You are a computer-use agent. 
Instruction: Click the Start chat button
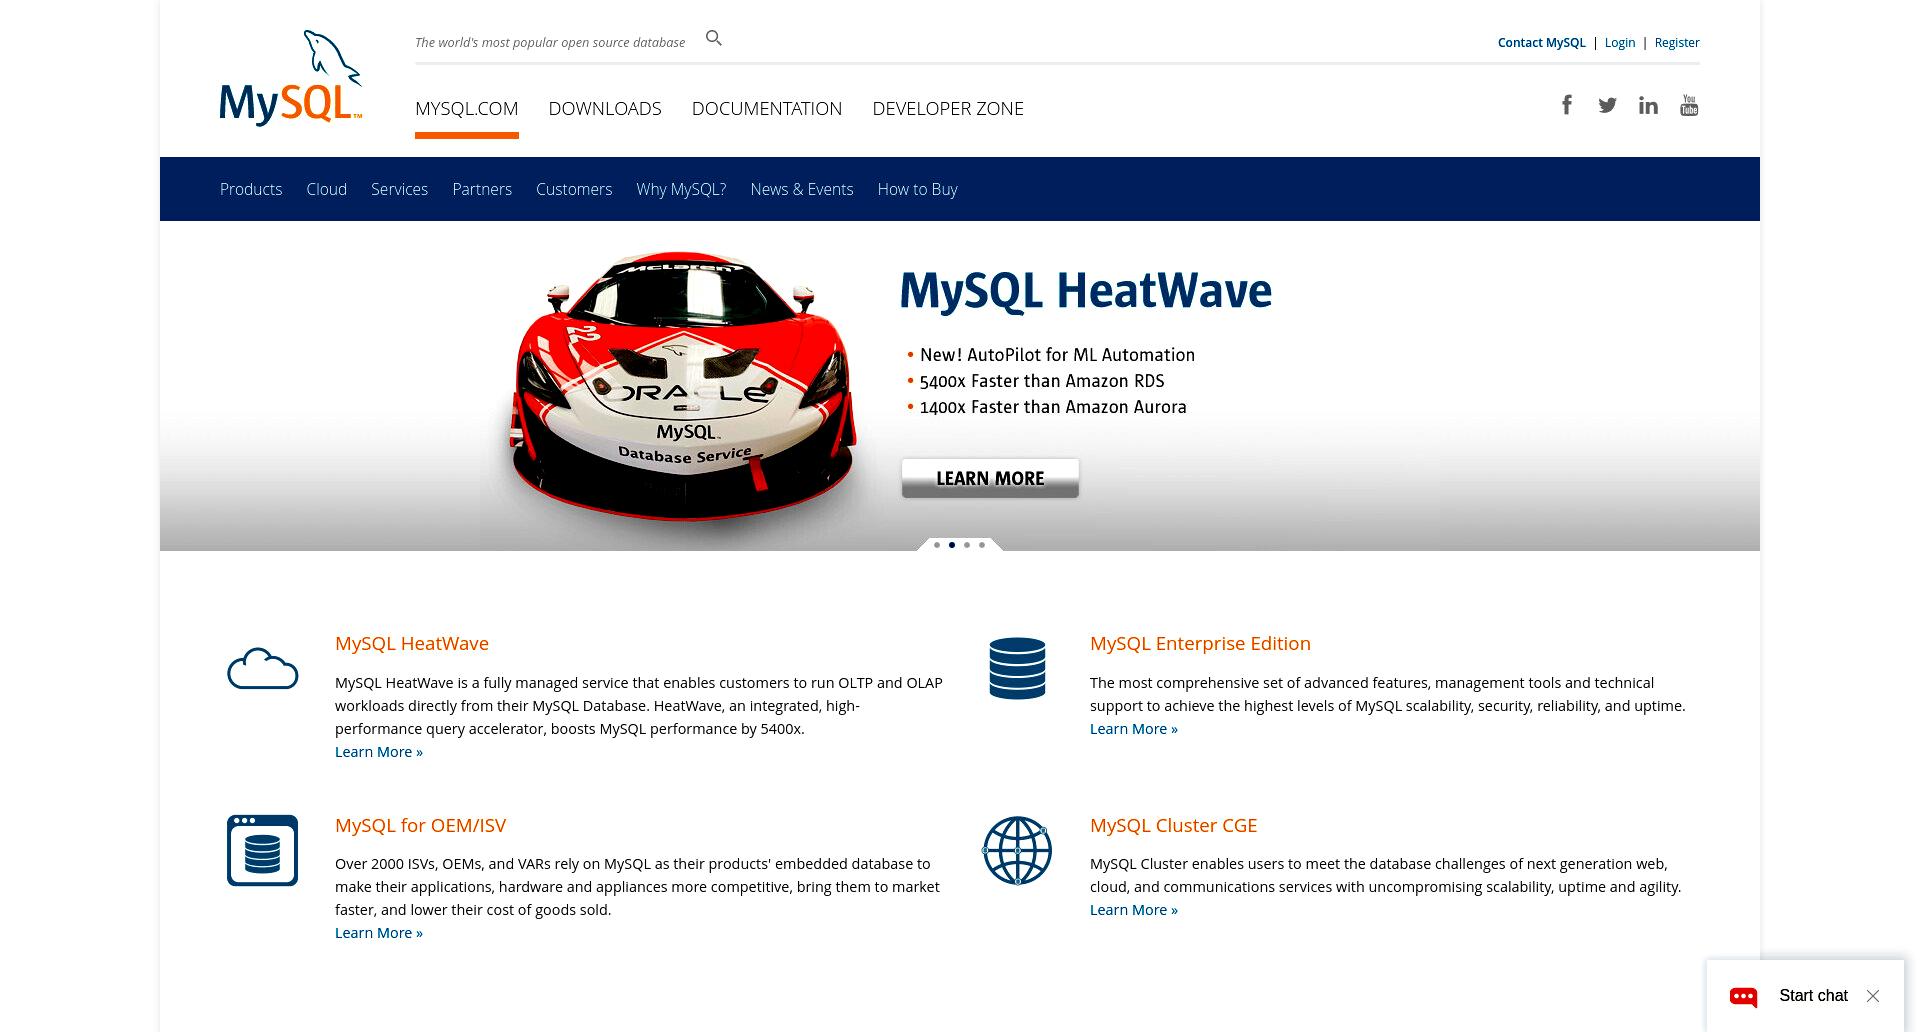pyautogui.click(x=1813, y=996)
